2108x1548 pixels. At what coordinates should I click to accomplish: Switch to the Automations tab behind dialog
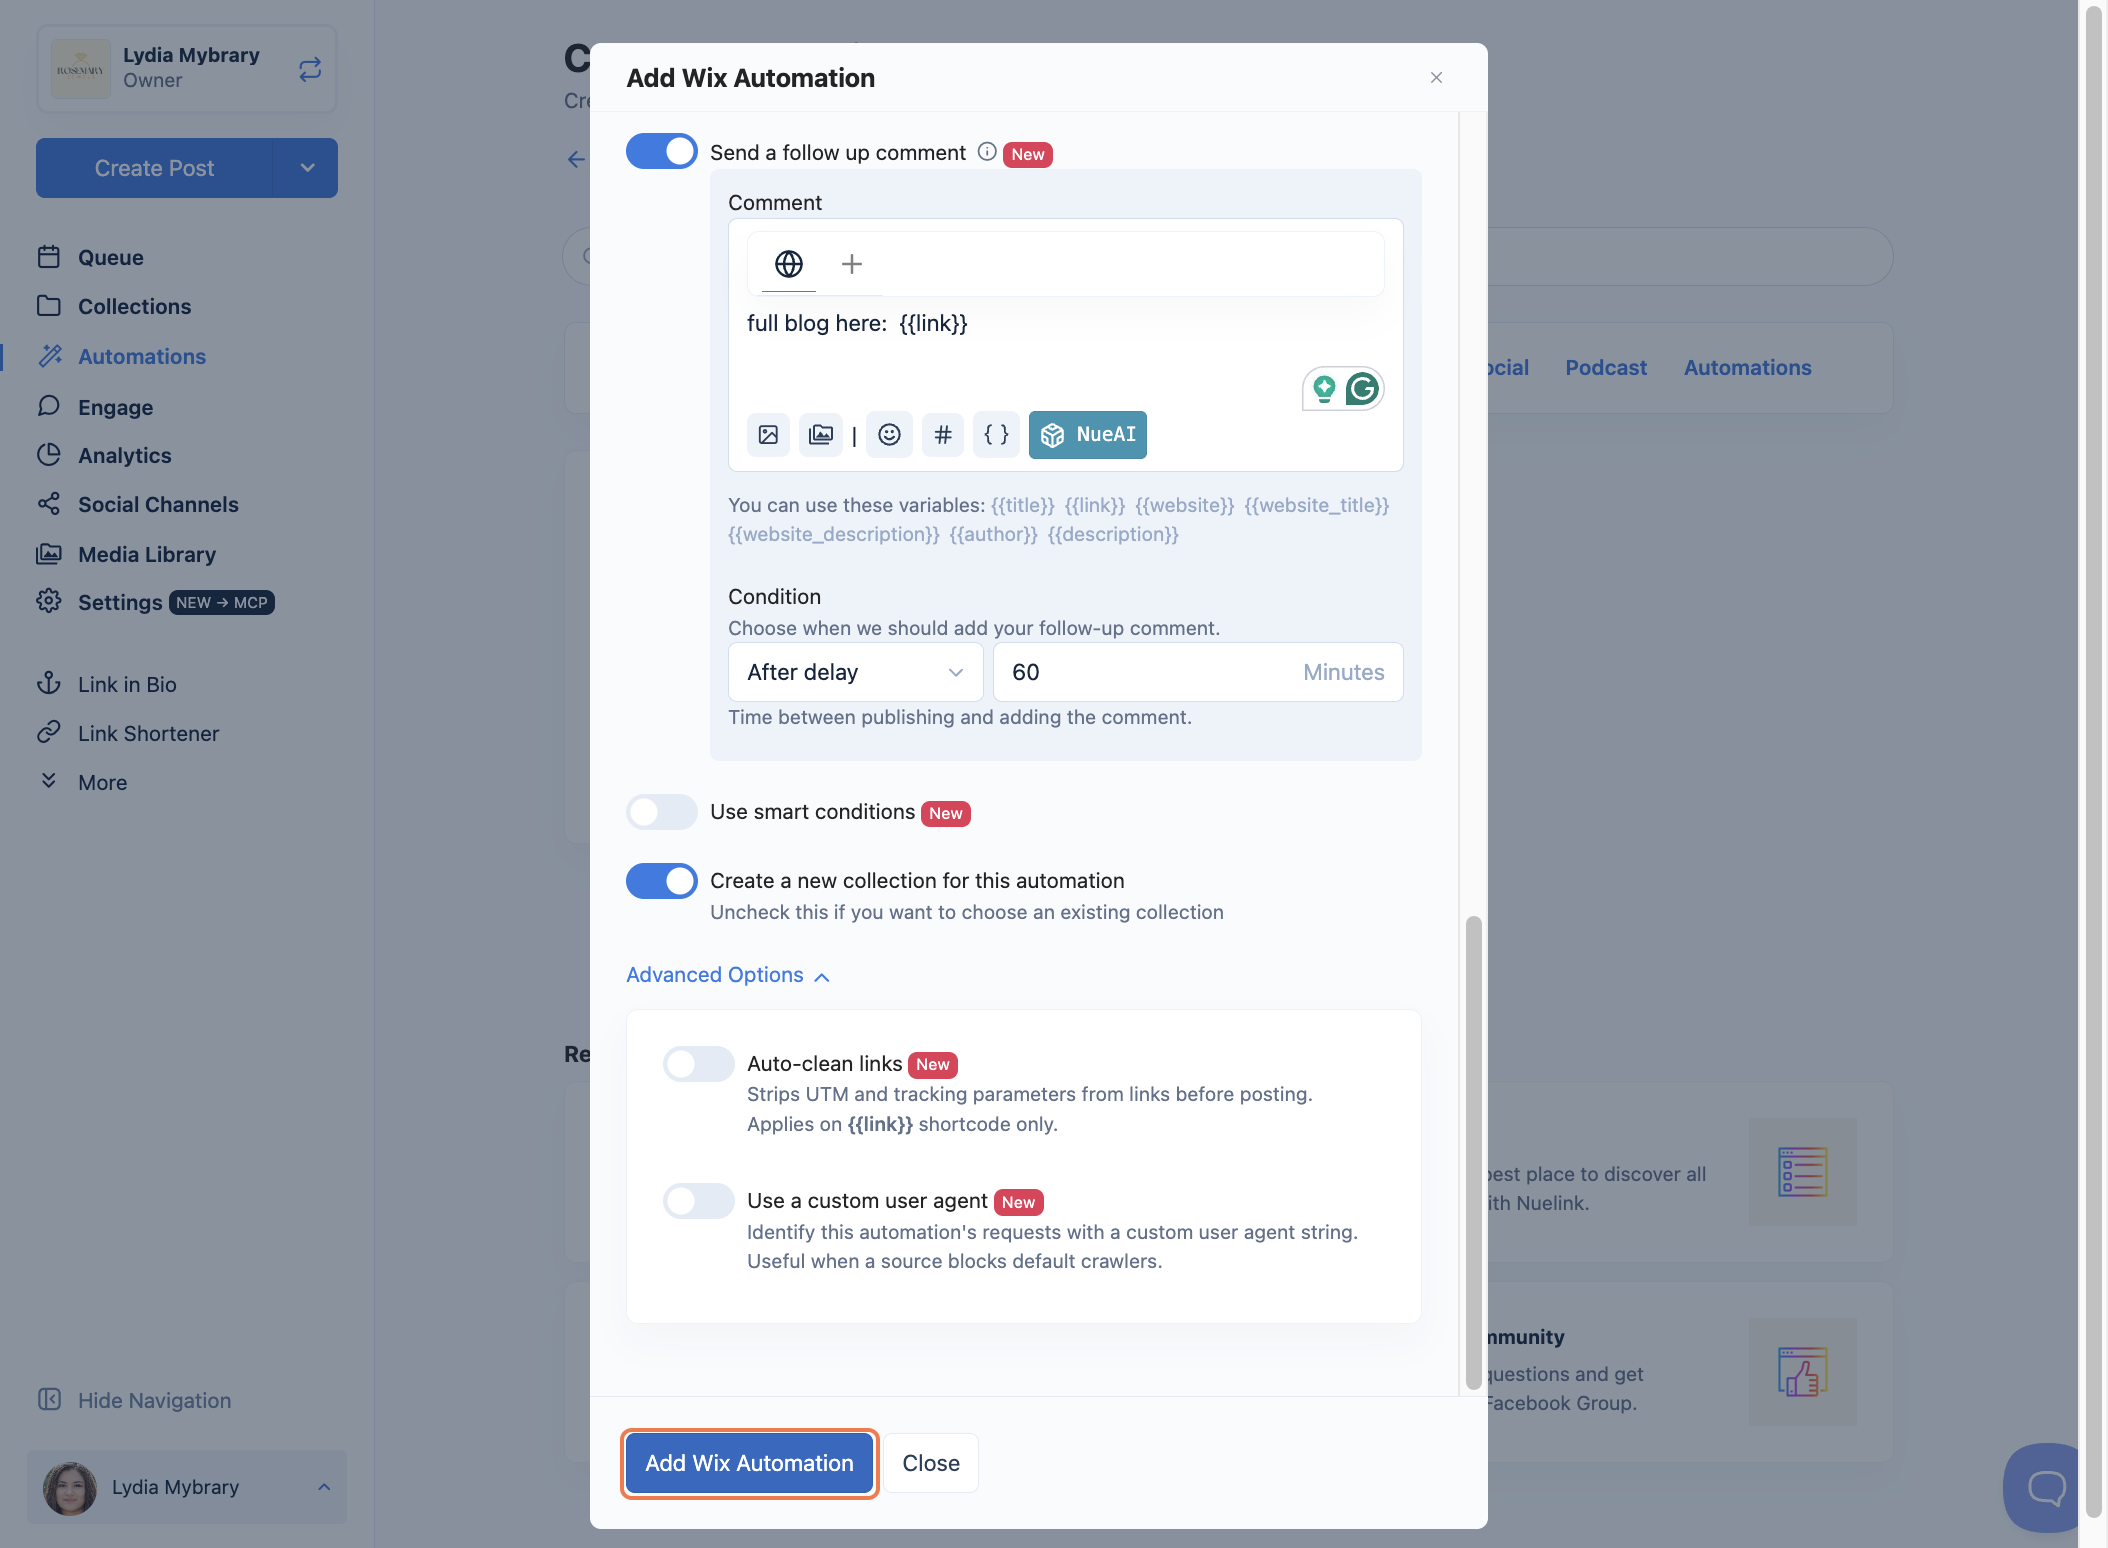coord(1747,367)
